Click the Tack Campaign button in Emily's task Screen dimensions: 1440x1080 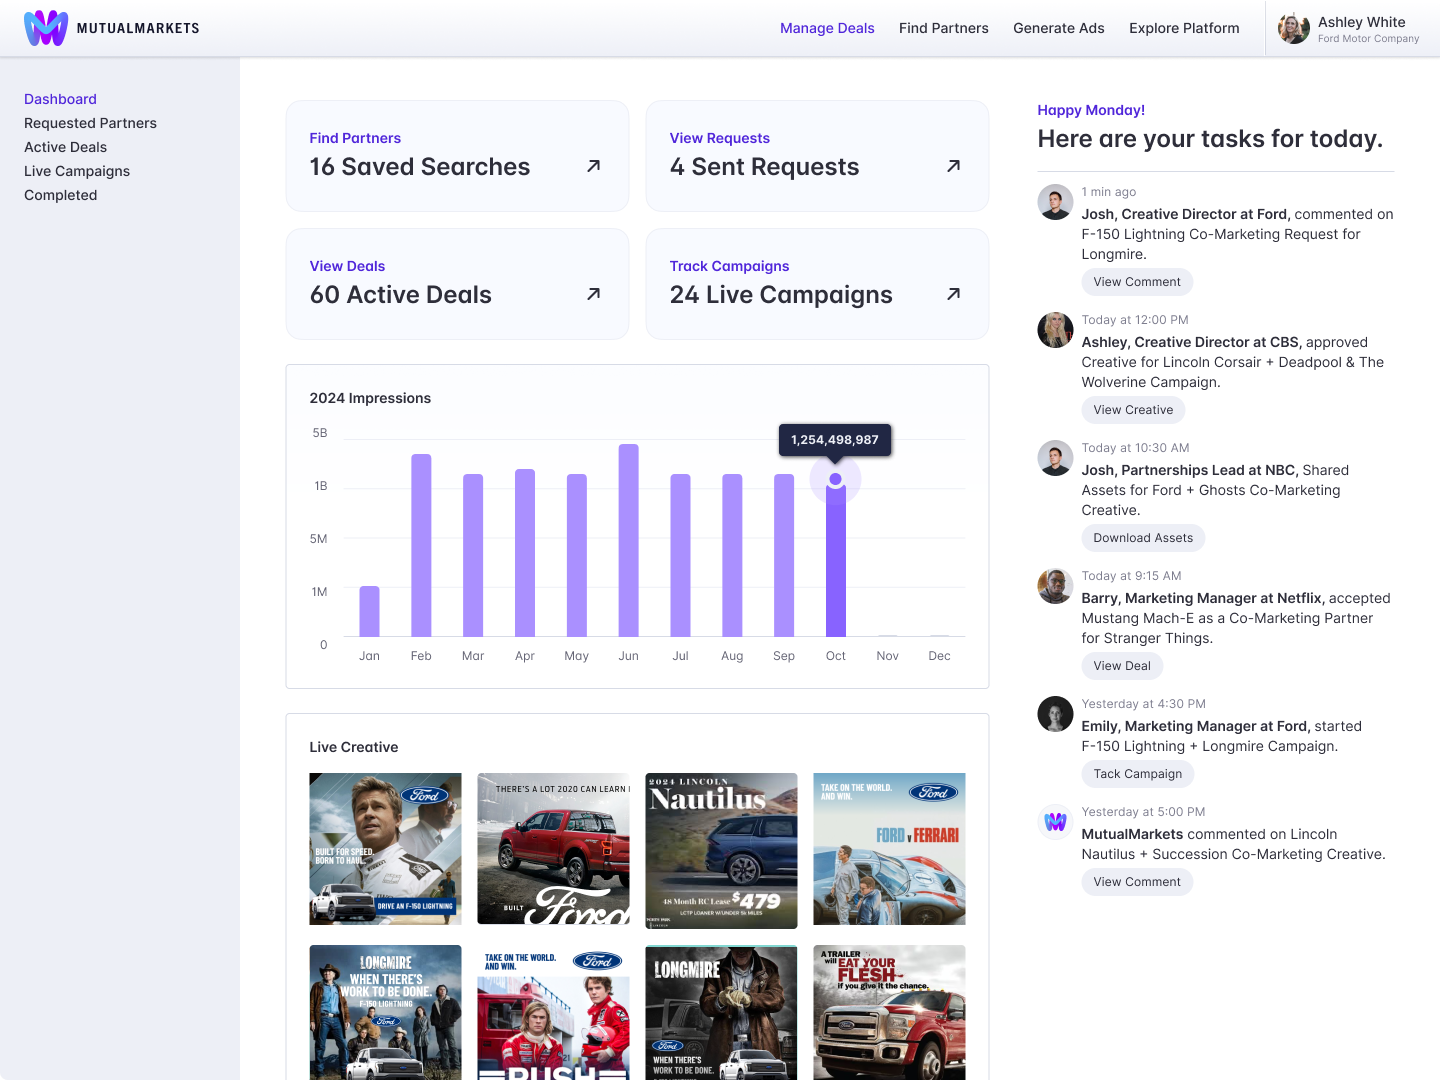pyautogui.click(x=1137, y=774)
